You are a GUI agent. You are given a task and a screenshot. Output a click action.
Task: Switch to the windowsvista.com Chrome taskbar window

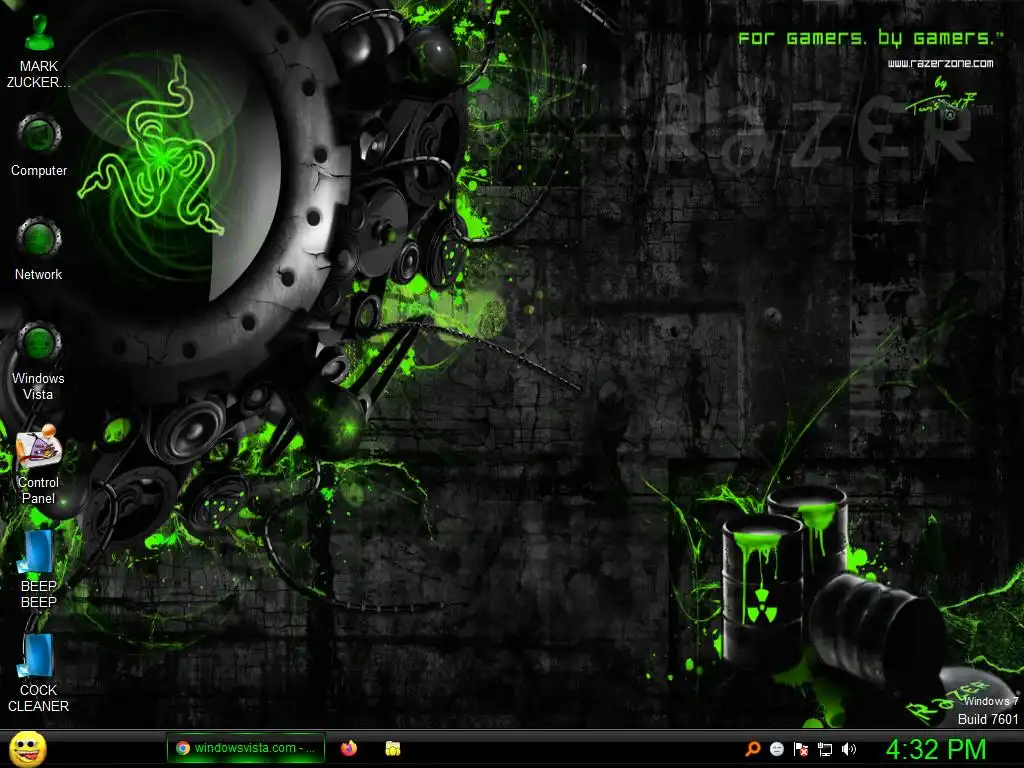click(x=246, y=748)
